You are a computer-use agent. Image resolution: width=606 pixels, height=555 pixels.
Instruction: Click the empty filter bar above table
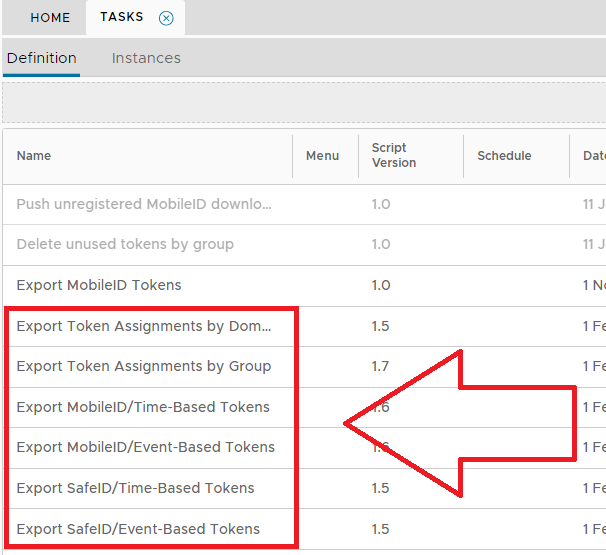pyautogui.click(x=304, y=103)
